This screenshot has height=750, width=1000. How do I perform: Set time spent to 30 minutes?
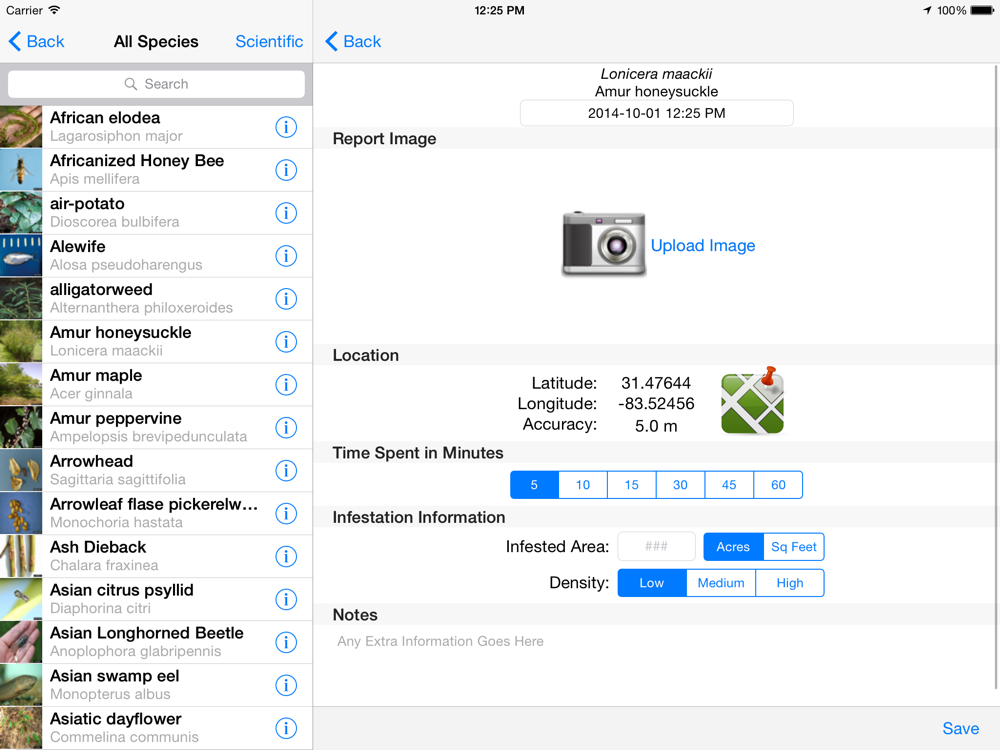click(x=680, y=485)
